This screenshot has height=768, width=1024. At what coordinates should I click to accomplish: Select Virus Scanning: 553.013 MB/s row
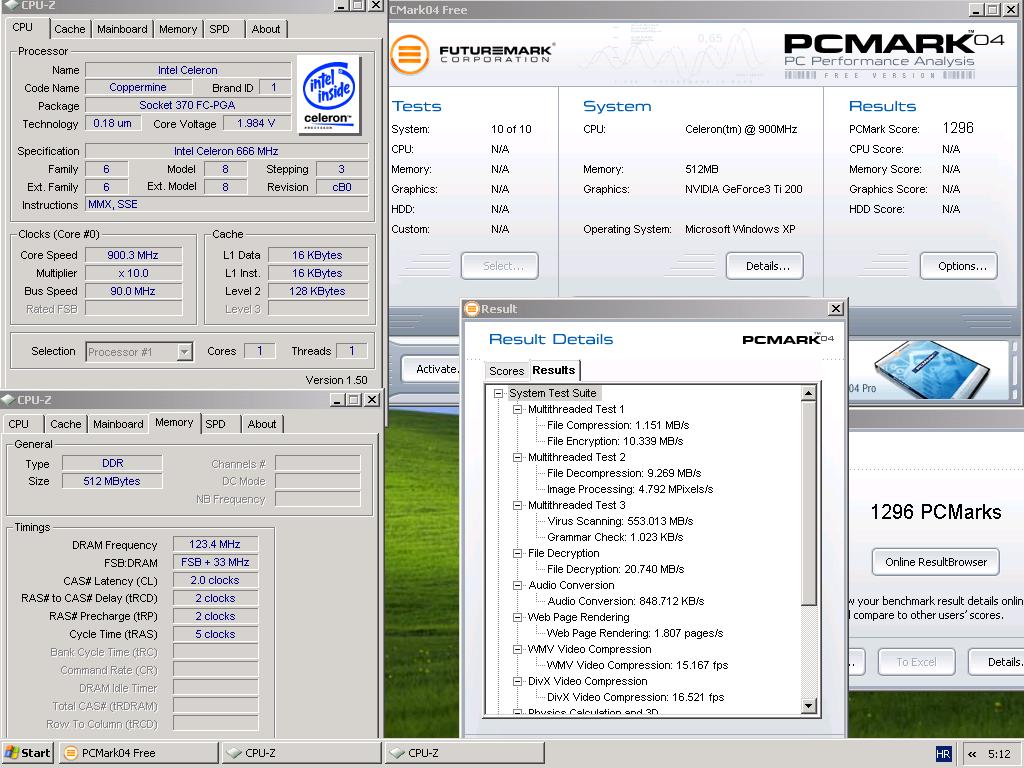[620, 521]
